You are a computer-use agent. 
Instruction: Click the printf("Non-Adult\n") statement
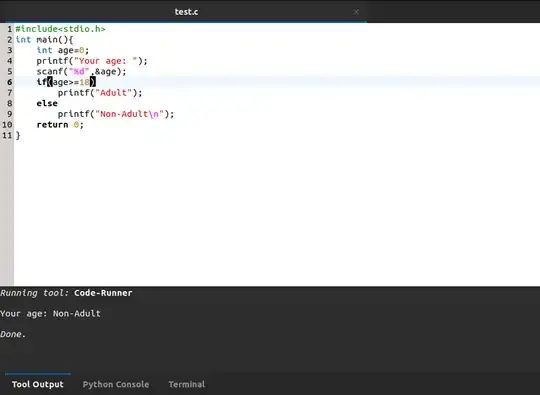116,114
